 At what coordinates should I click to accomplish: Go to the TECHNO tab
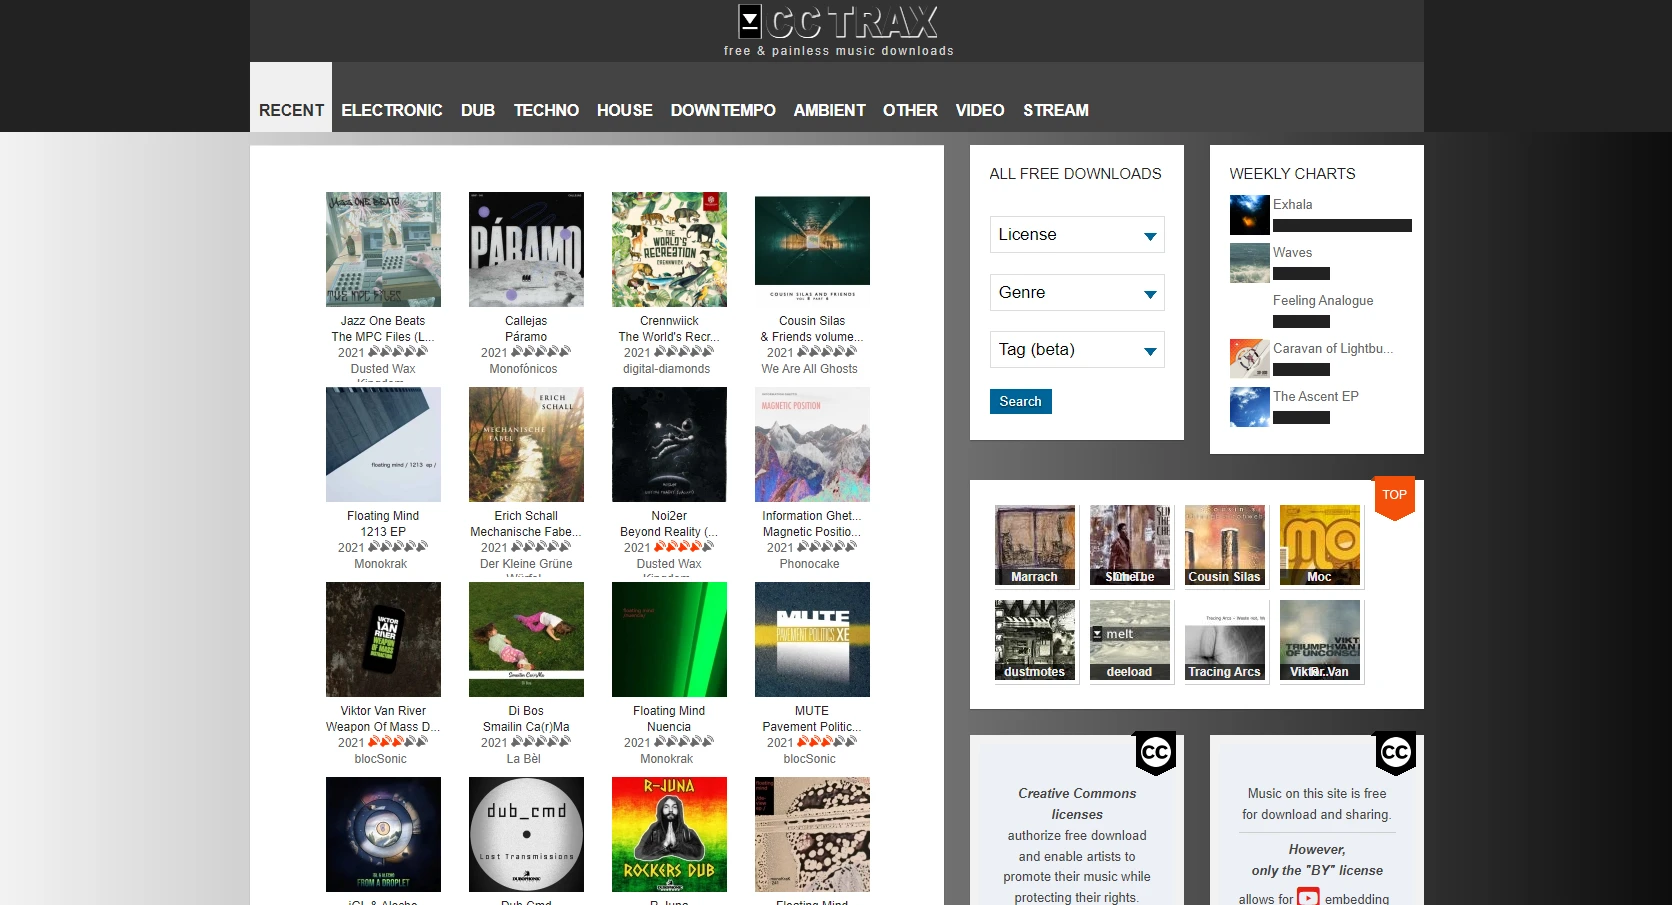546,110
